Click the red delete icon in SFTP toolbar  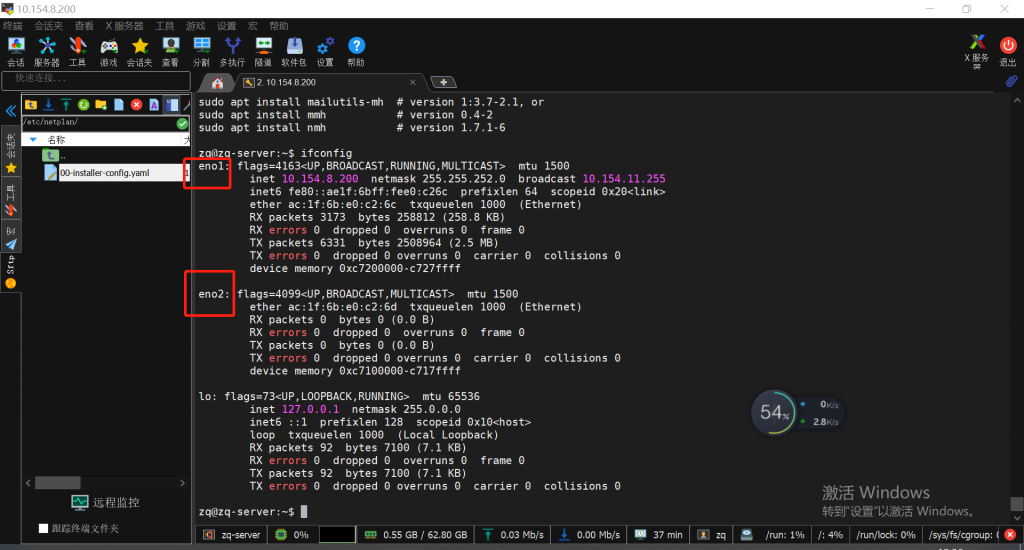(136, 104)
